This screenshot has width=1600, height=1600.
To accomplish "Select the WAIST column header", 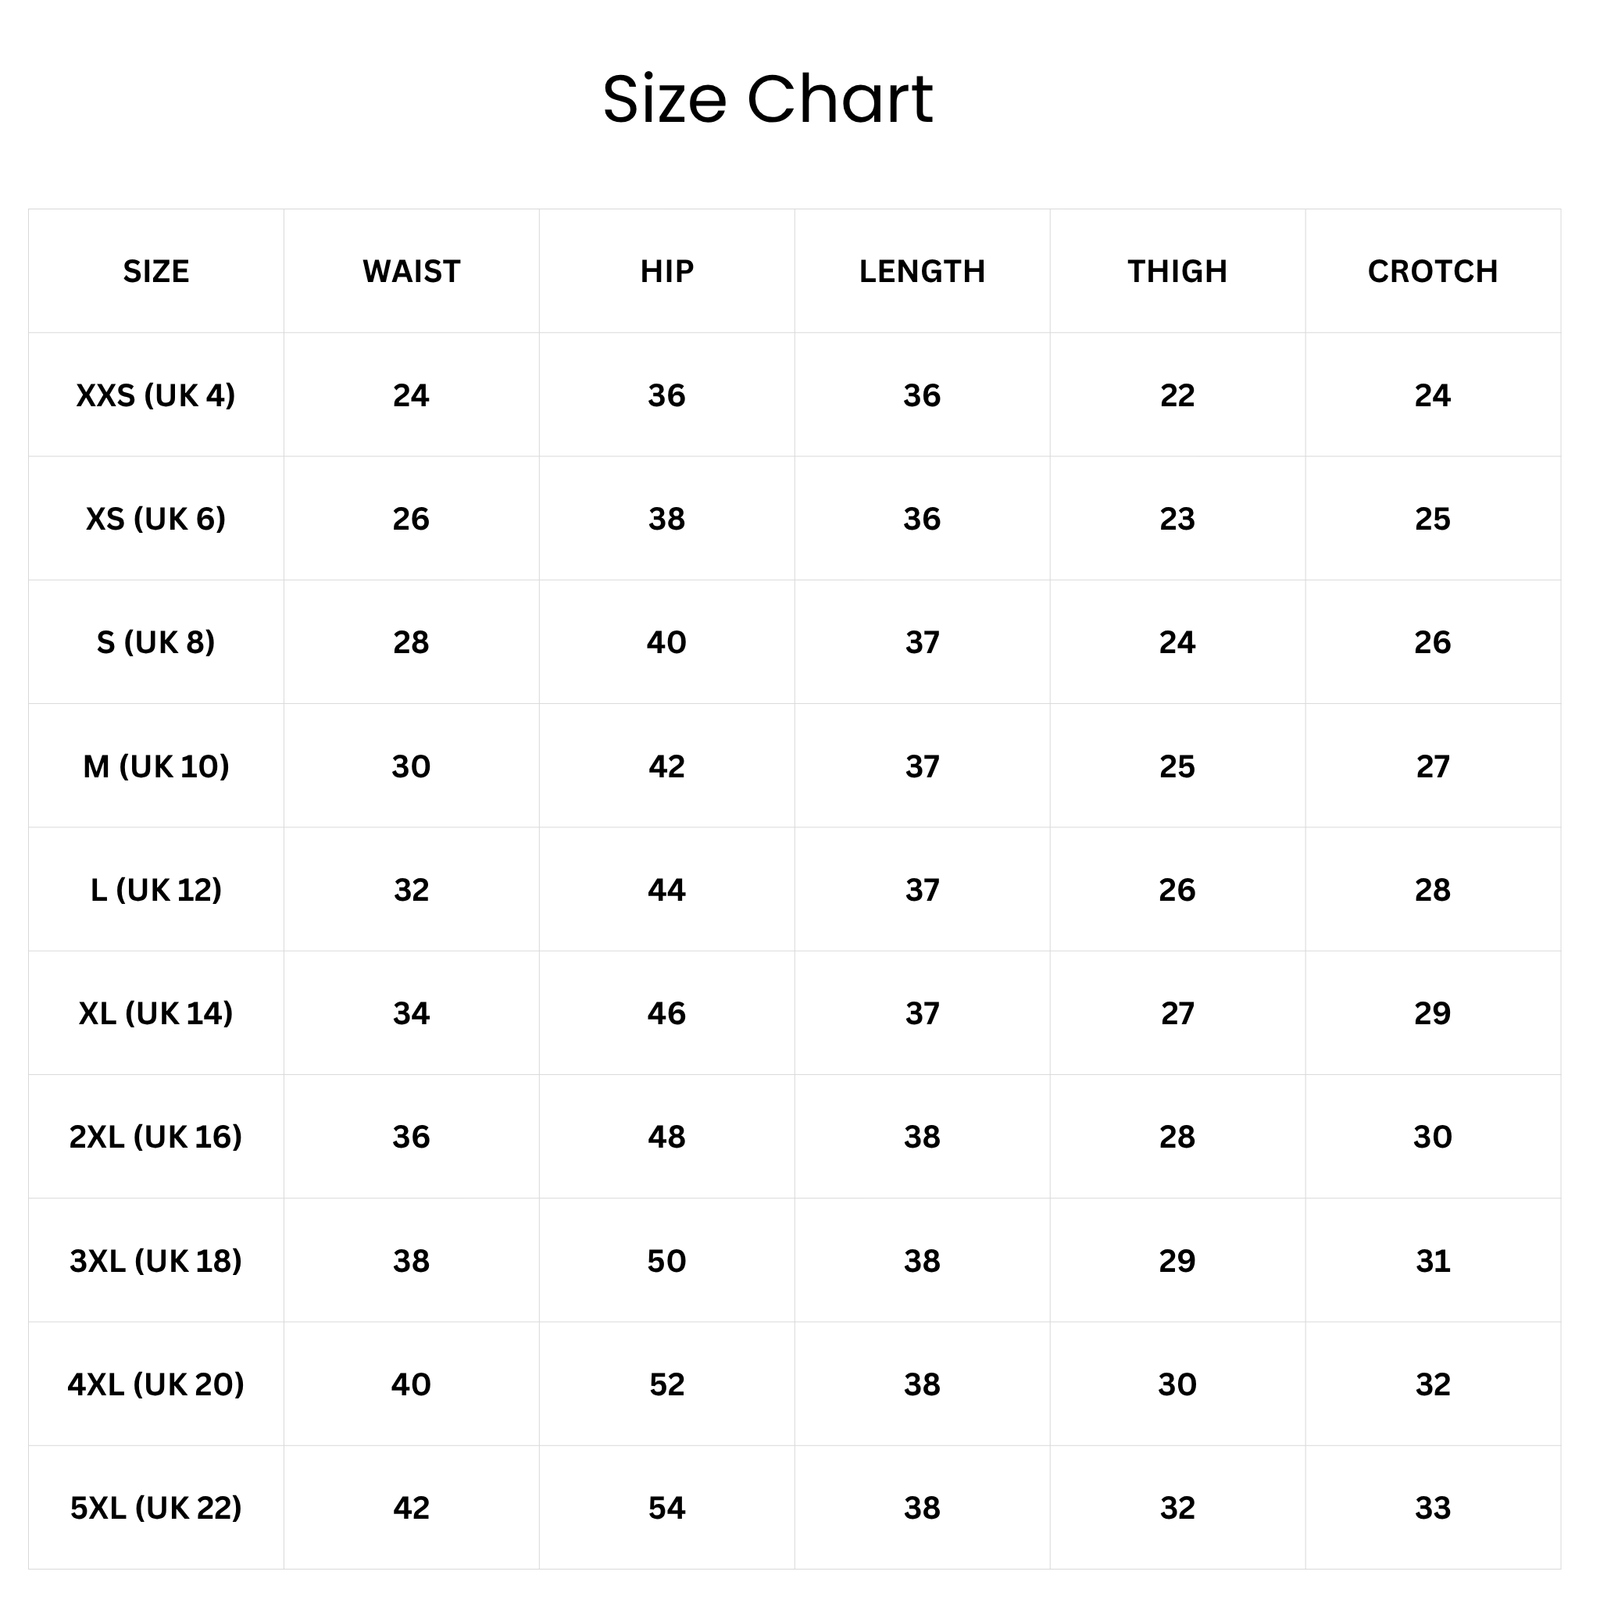I will click(411, 271).
